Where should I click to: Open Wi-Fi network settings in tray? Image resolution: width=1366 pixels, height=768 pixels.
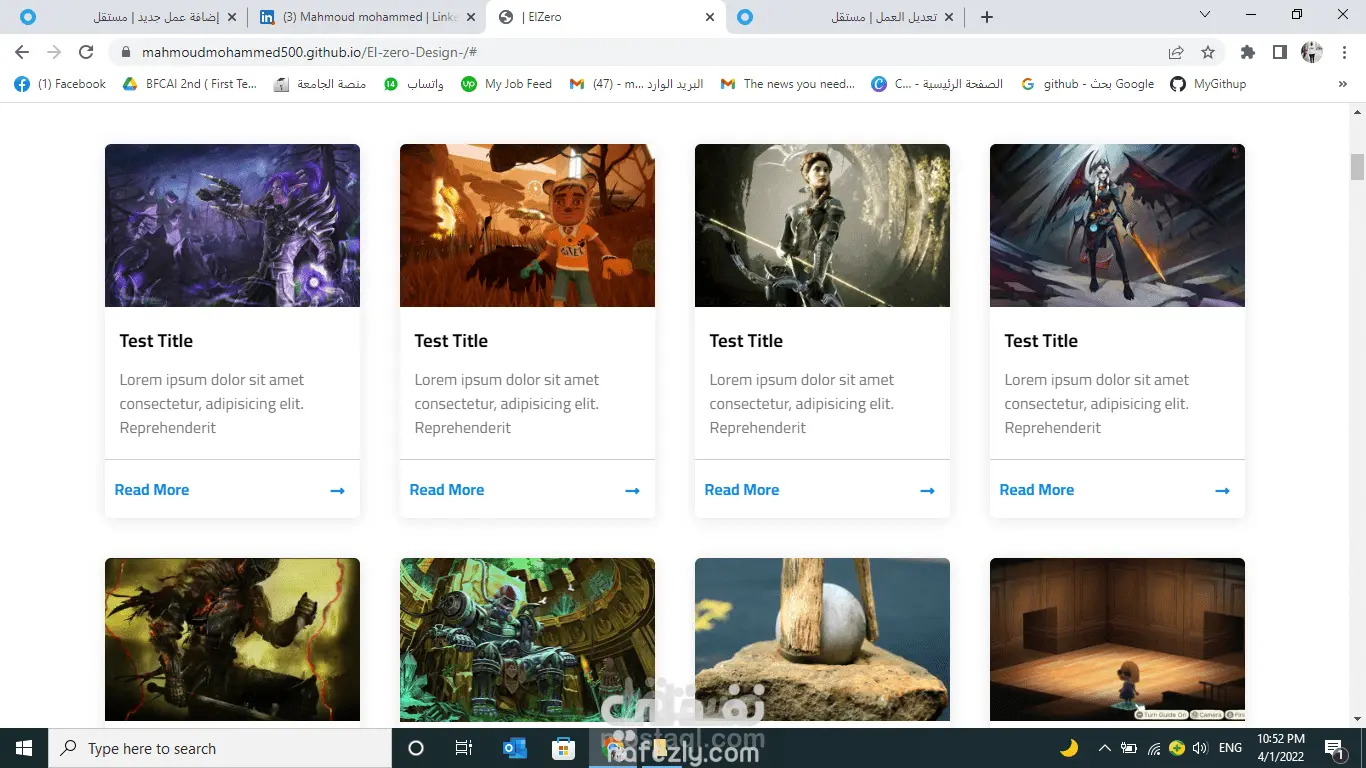tap(1153, 748)
